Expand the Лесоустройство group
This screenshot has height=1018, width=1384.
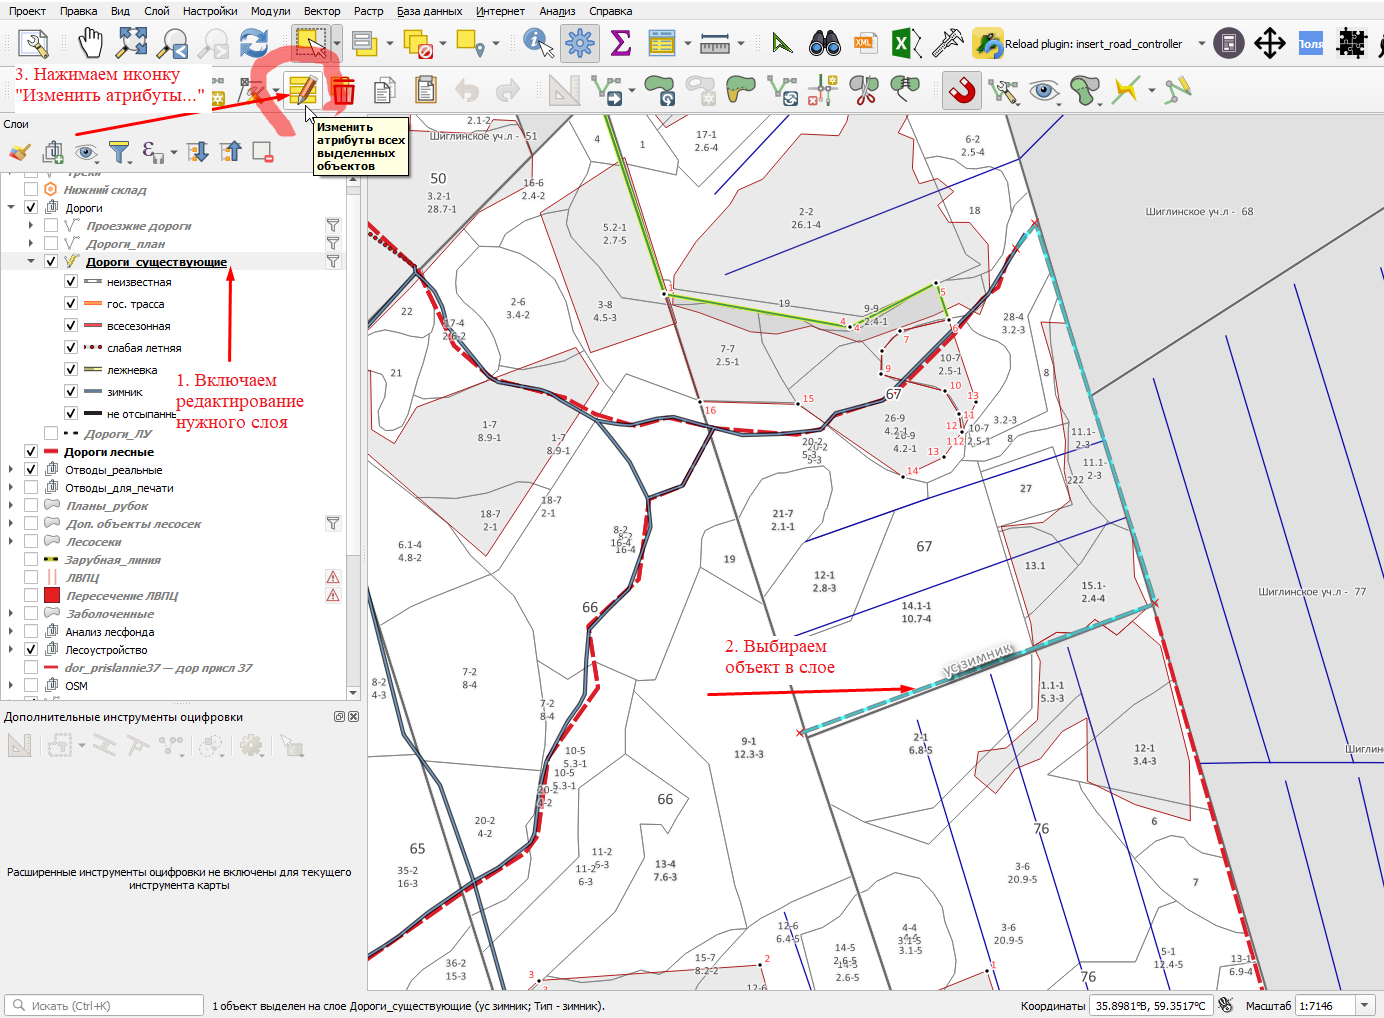point(11,649)
